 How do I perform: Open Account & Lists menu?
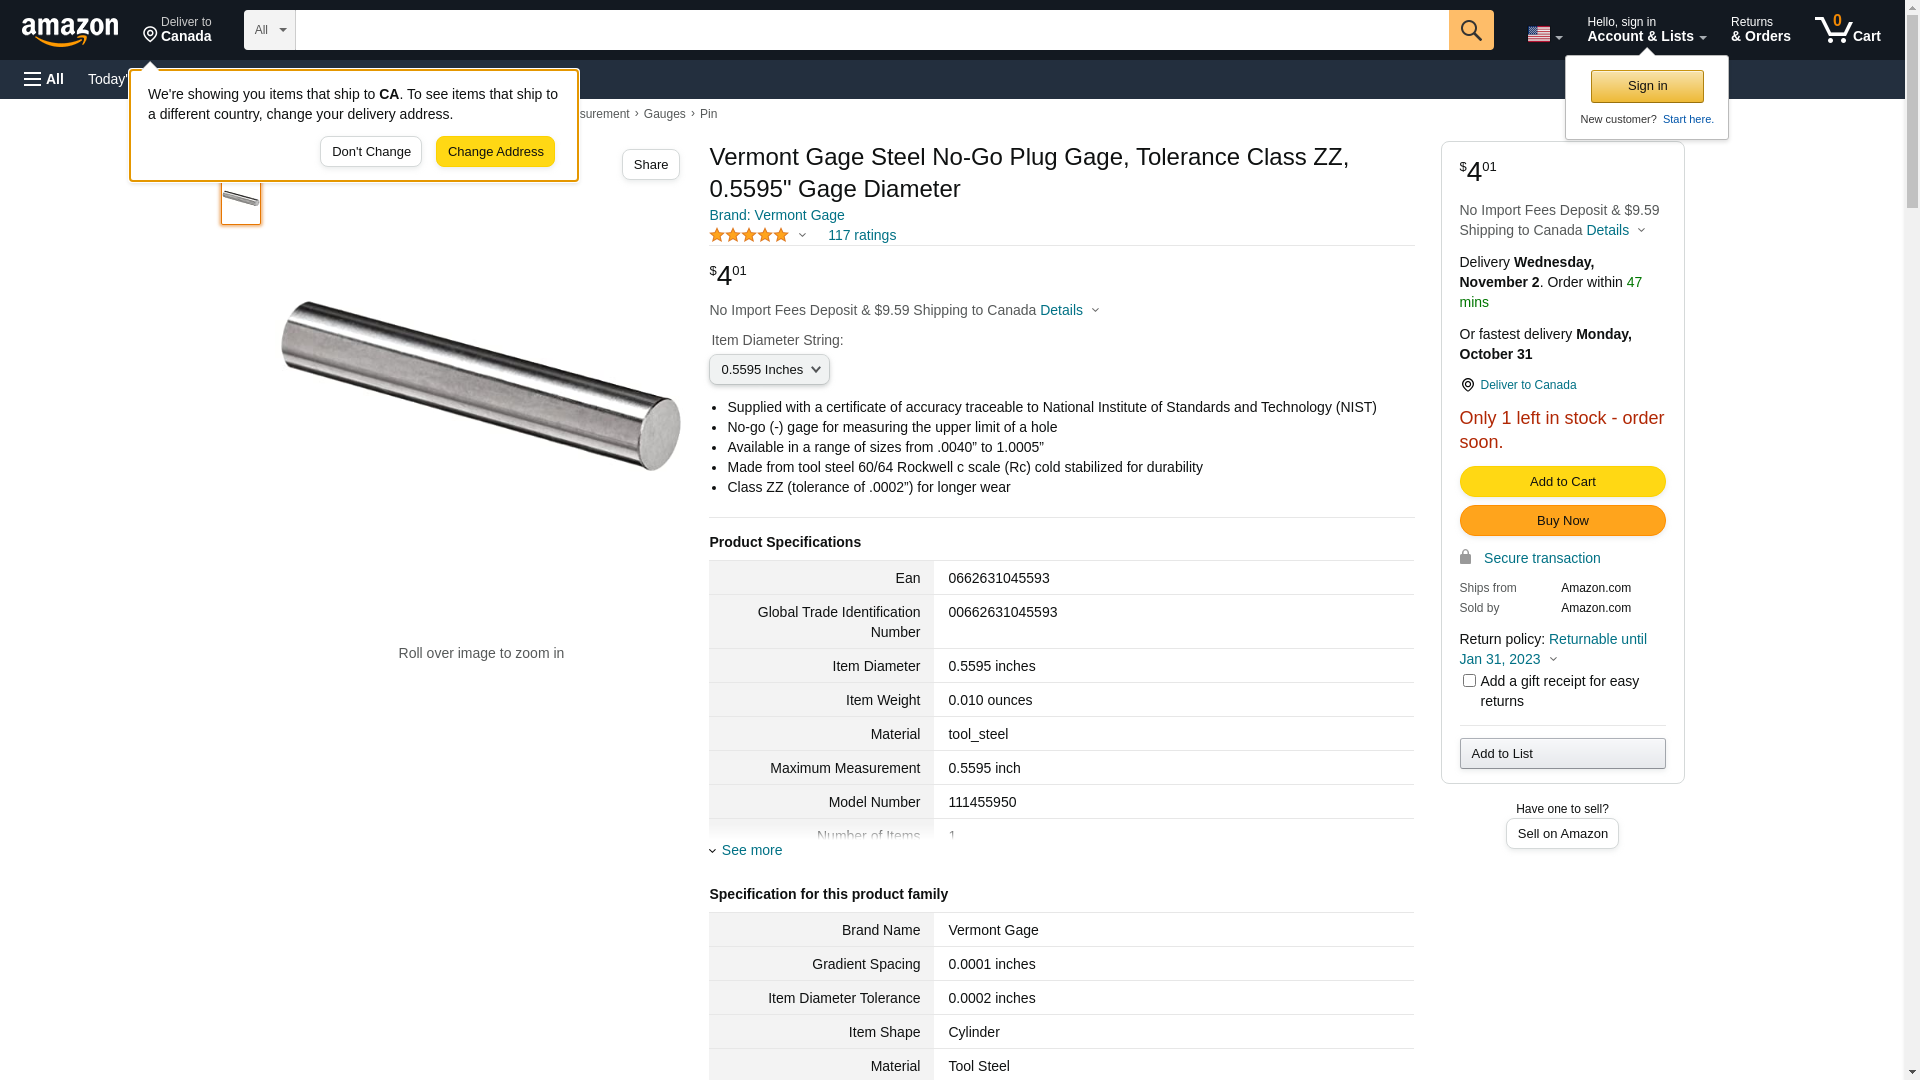pyautogui.click(x=1646, y=30)
